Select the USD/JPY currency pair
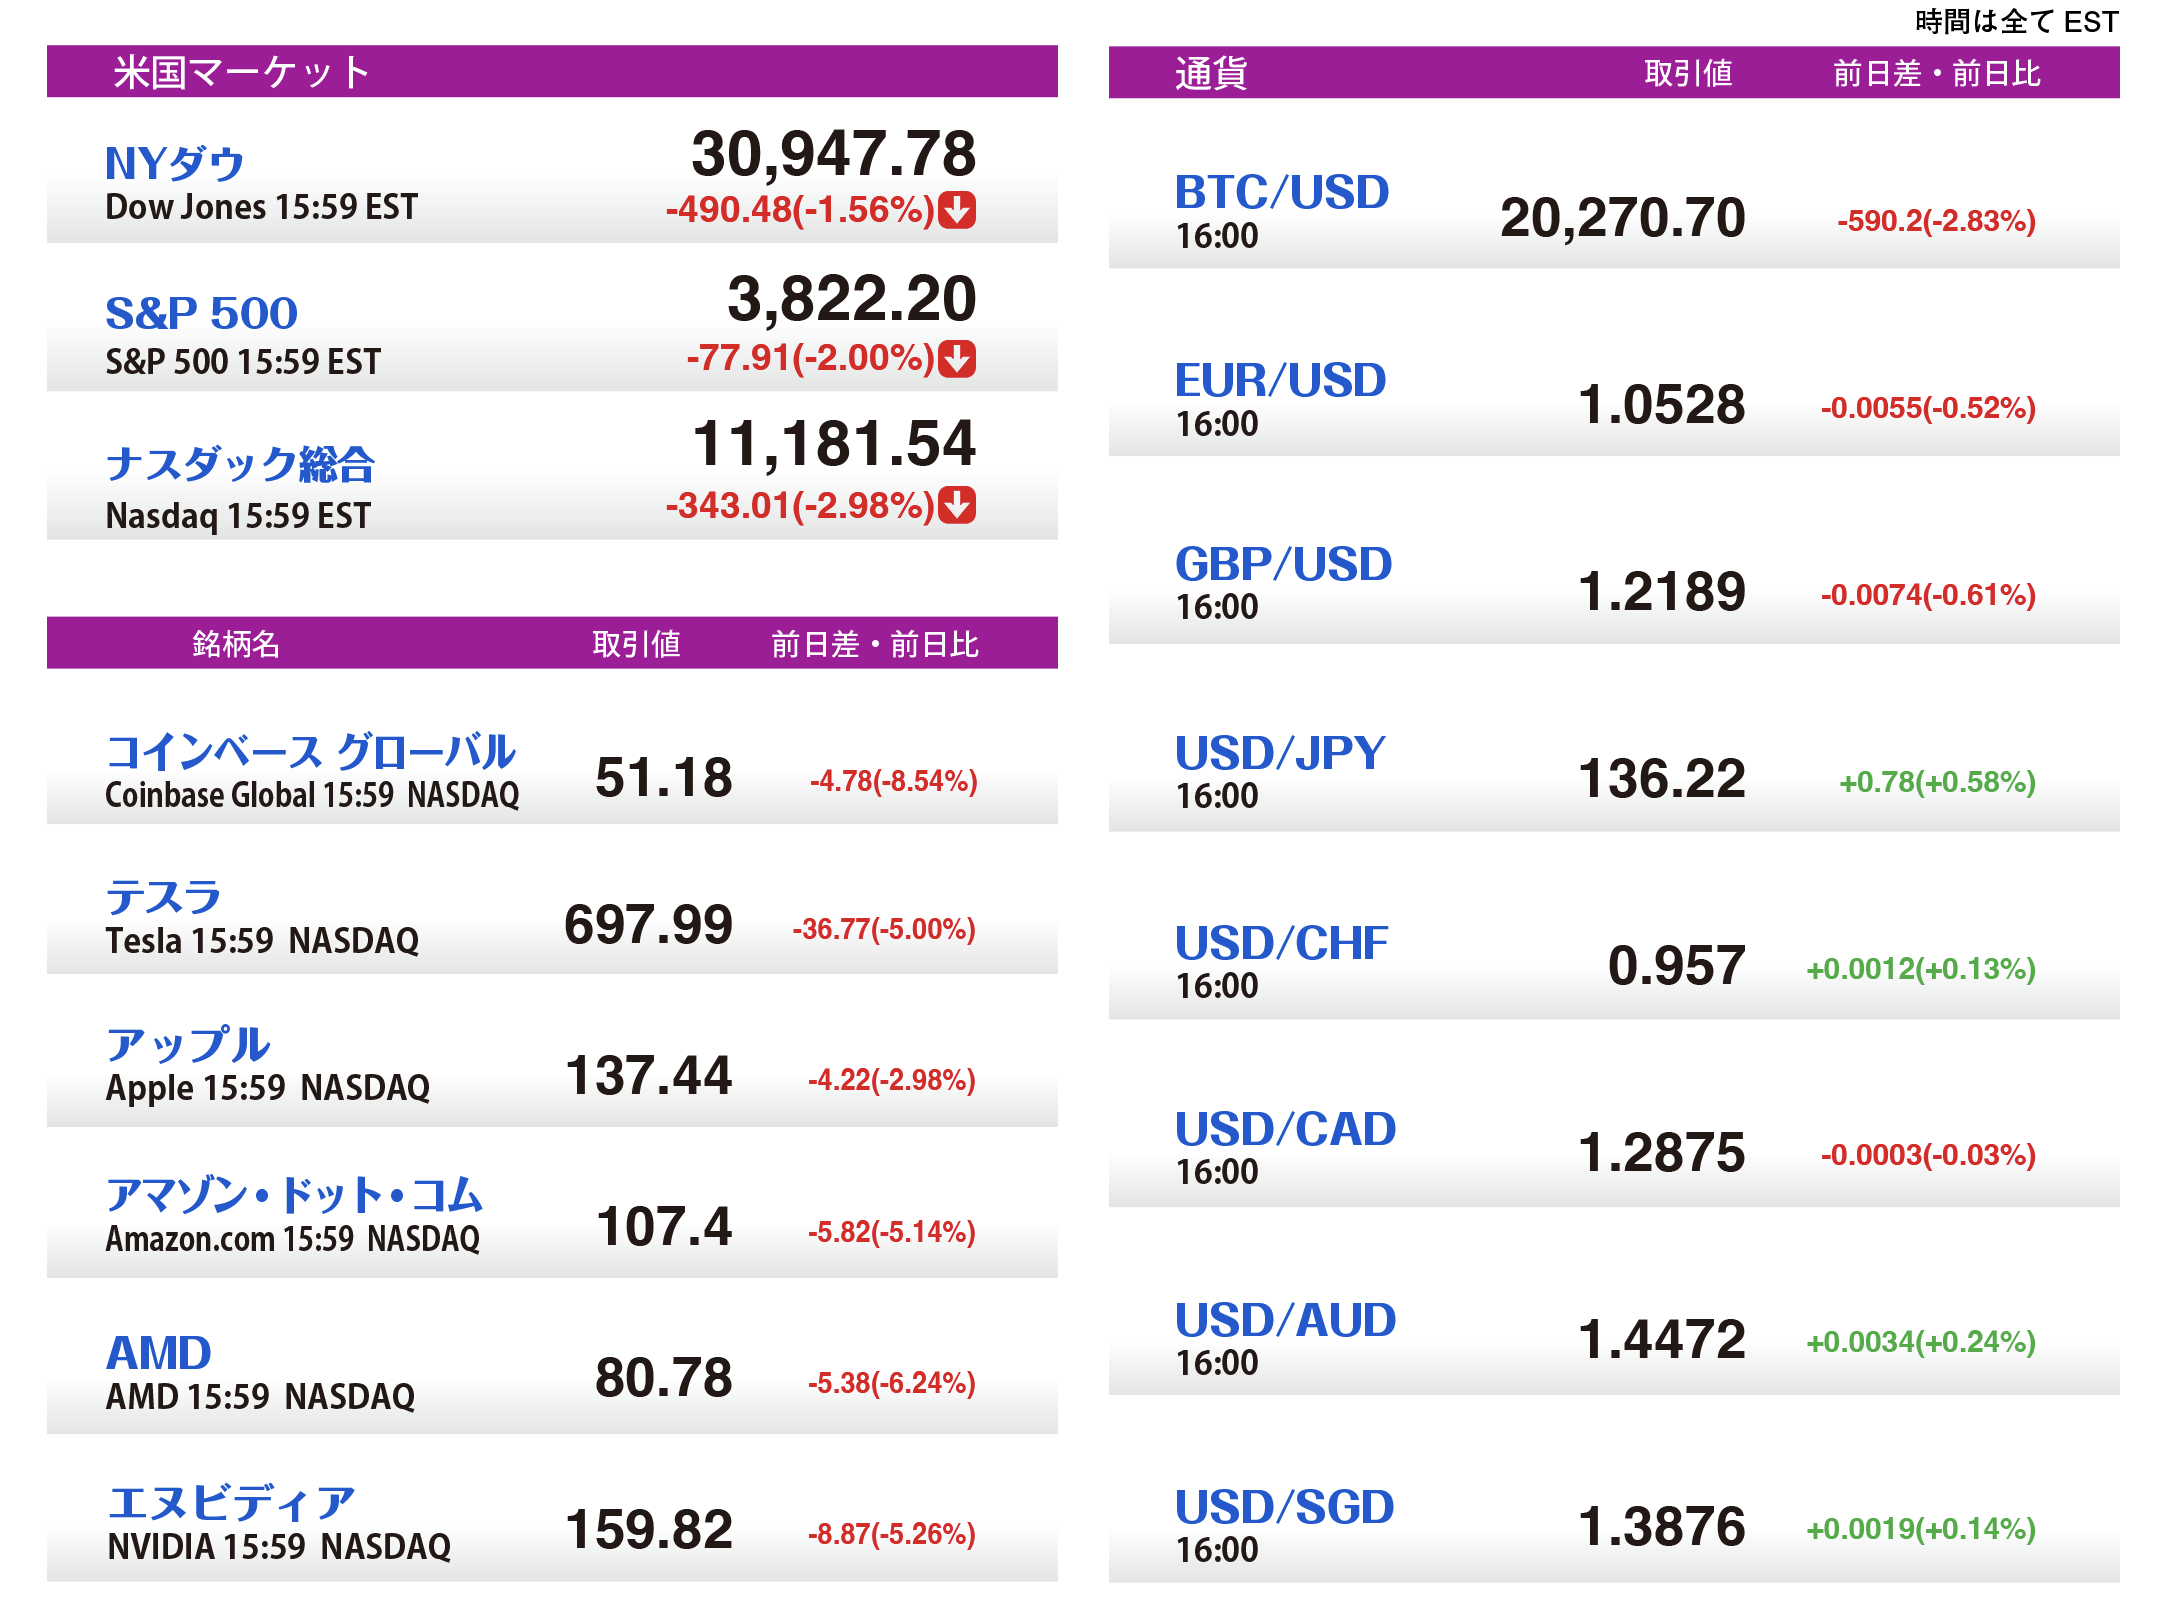Image resolution: width=2162 pixels, height=1618 pixels. click(1280, 753)
